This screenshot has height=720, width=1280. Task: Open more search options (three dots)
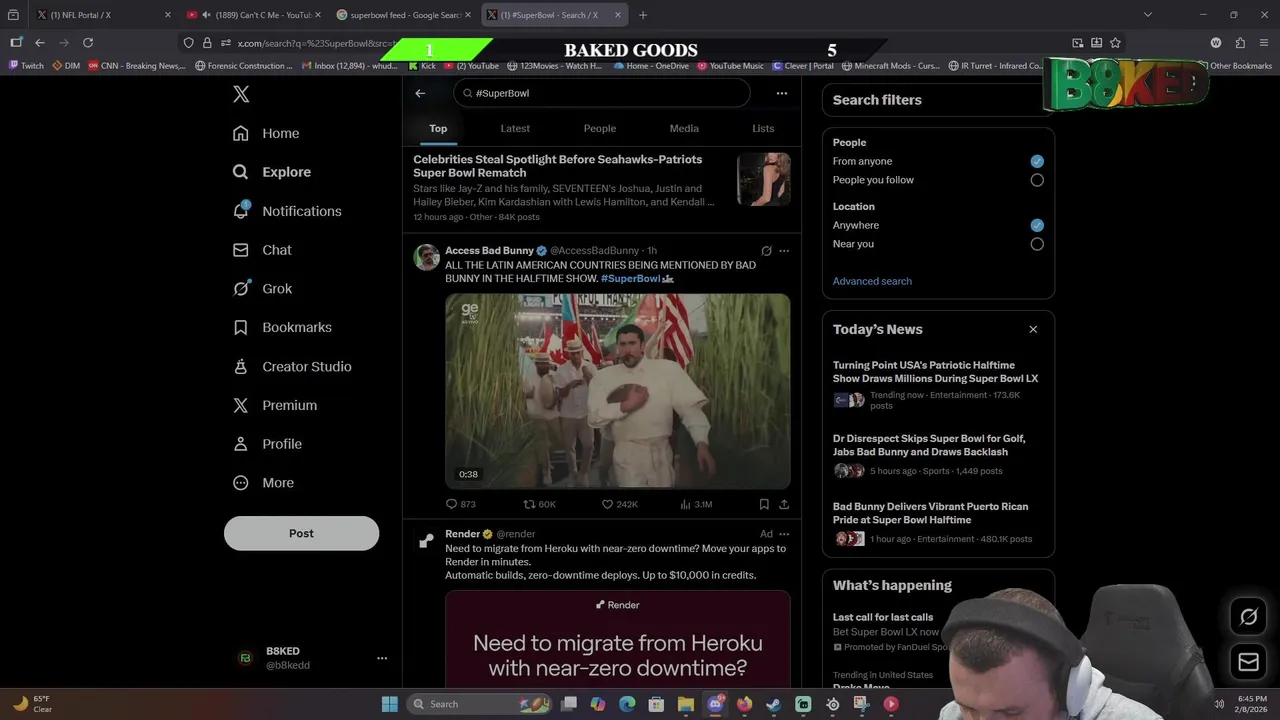pyautogui.click(x=782, y=93)
